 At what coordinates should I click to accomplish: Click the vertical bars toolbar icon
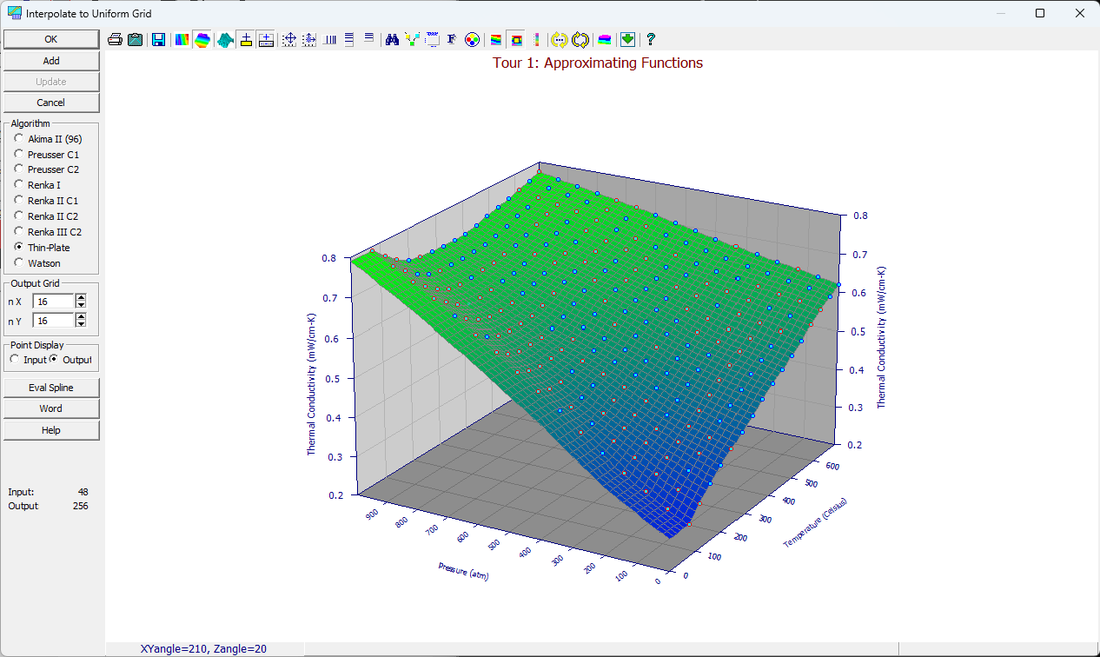(x=330, y=40)
